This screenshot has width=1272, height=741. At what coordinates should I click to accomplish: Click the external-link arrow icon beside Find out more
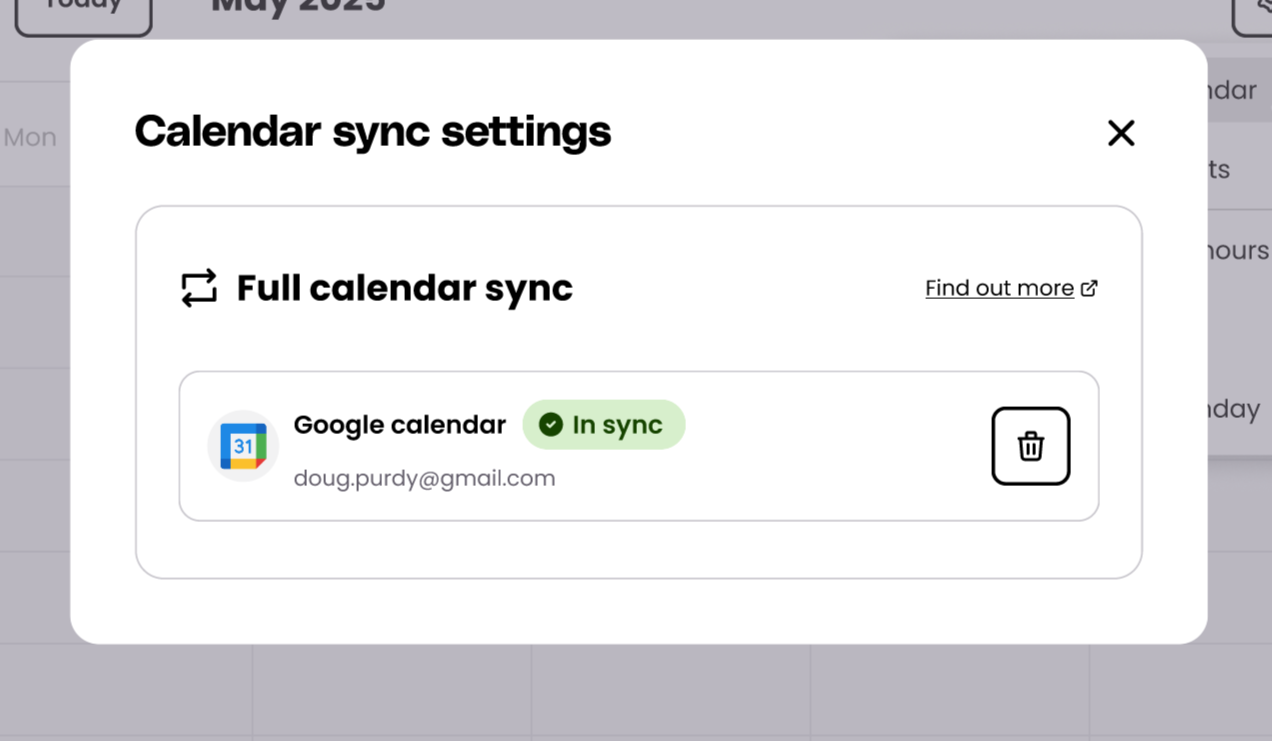pyautogui.click(x=1089, y=288)
